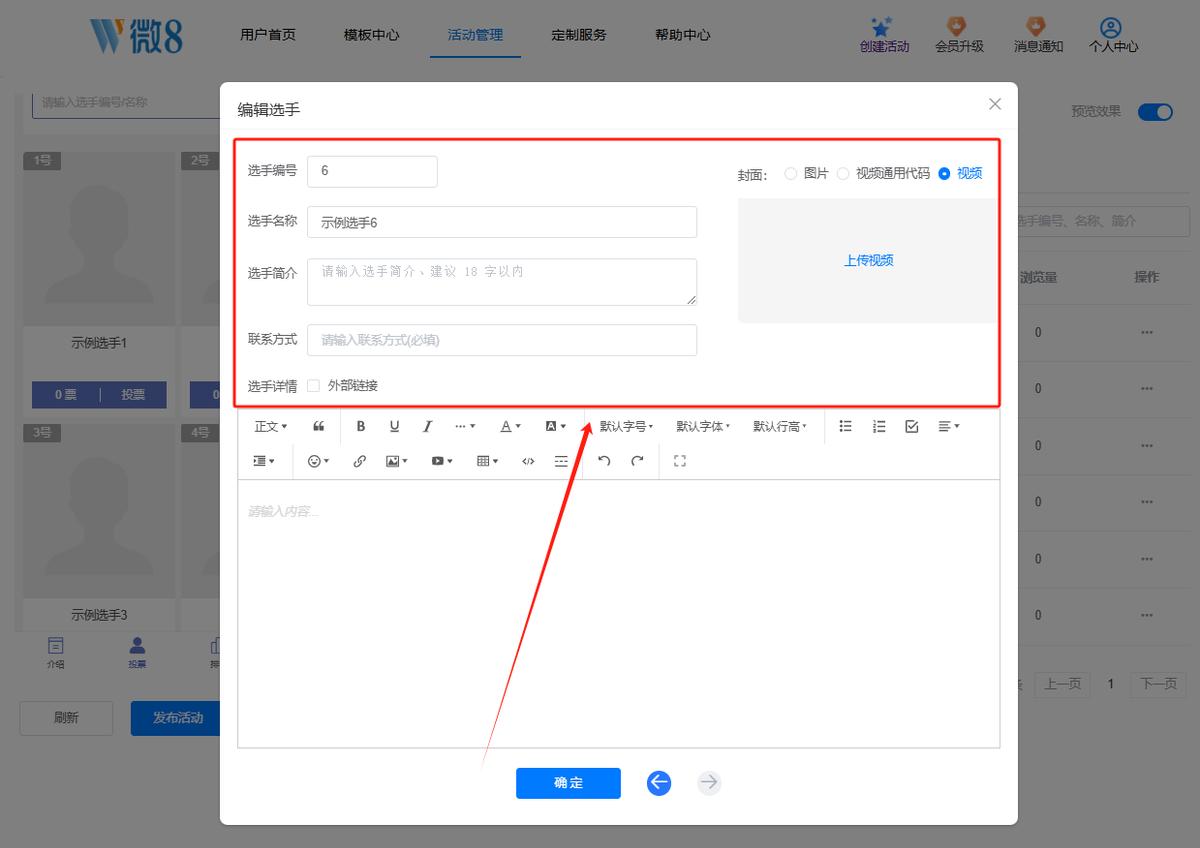The width and height of the screenshot is (1200, 848).
Task: Open the heading style 正文 dropdown
Action: pos(270,426)
